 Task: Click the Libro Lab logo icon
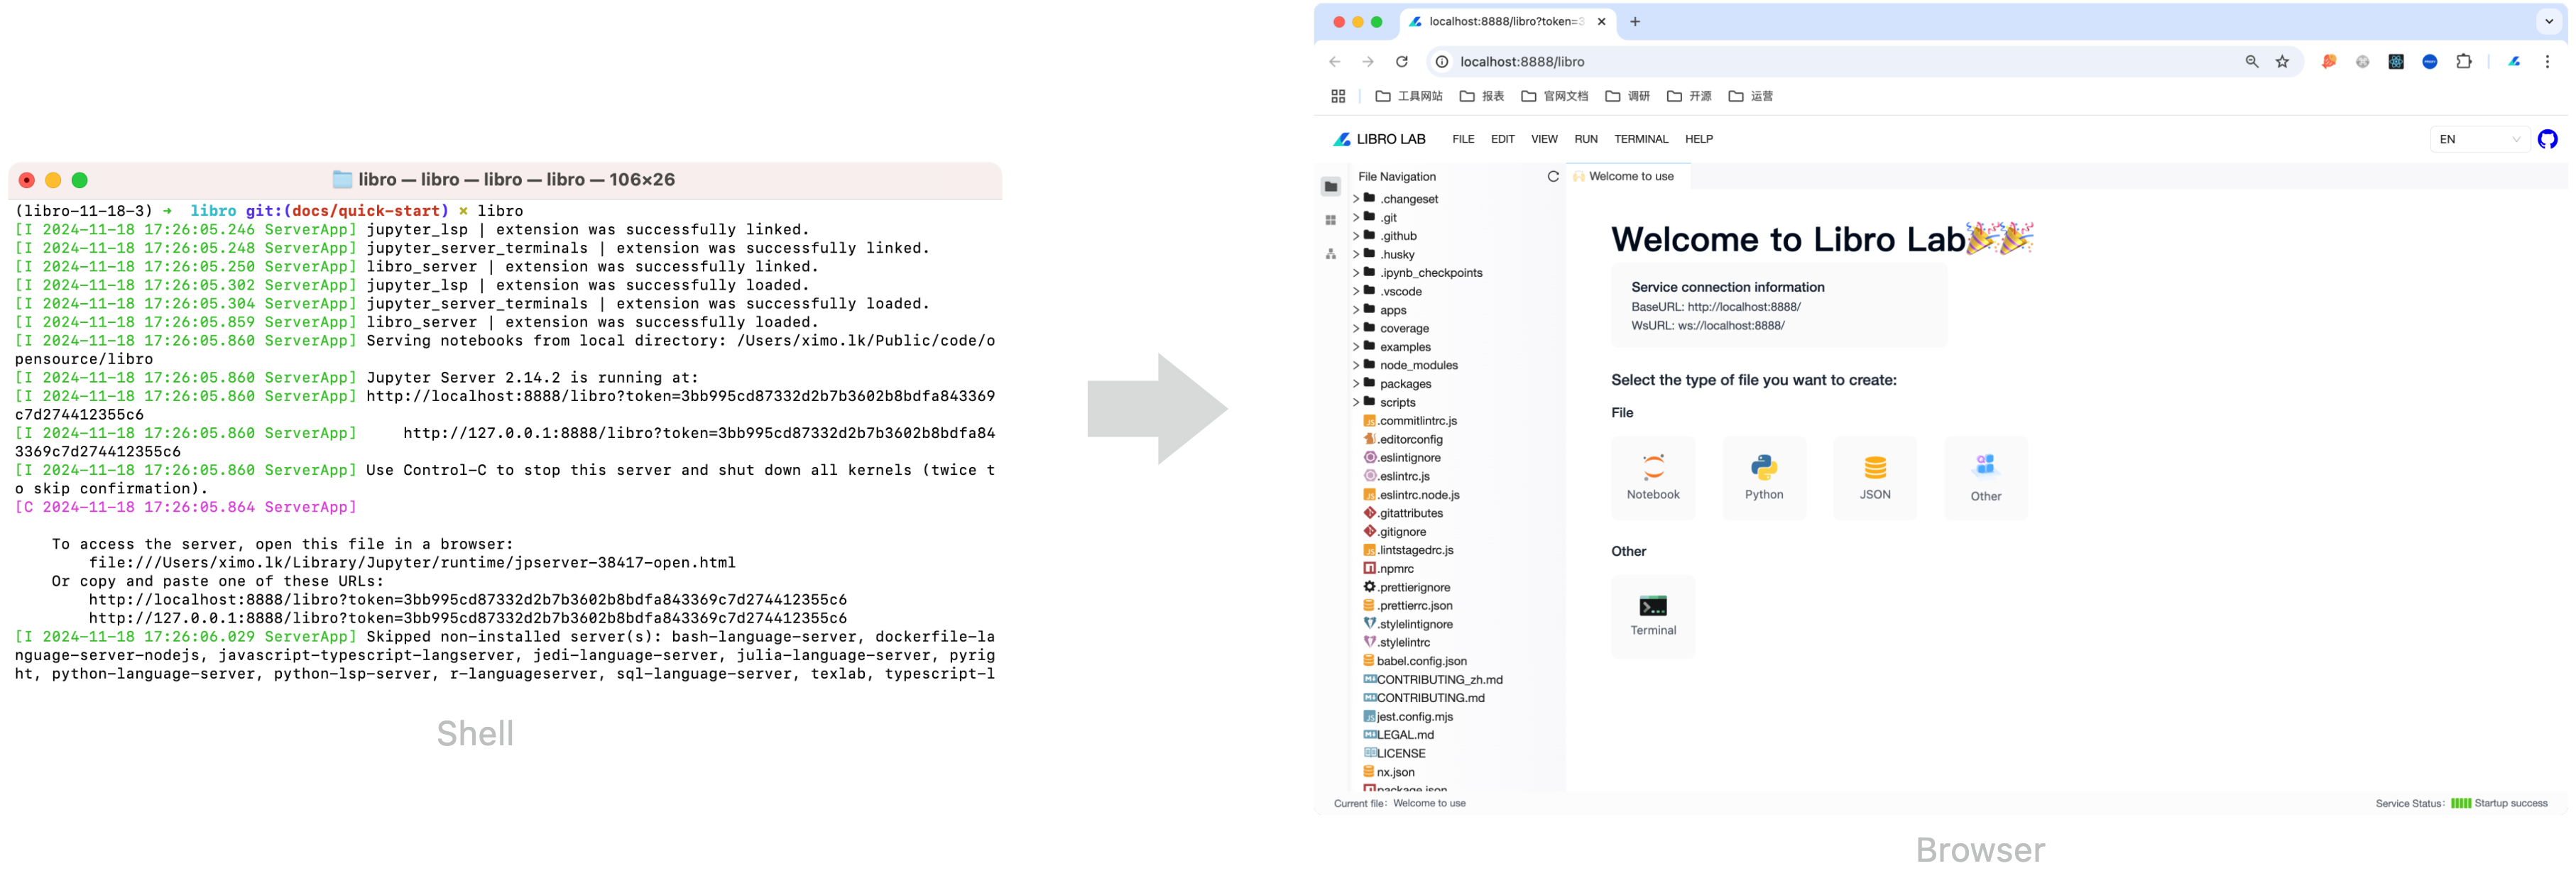pyautogui.click(x=1342, y=138)
